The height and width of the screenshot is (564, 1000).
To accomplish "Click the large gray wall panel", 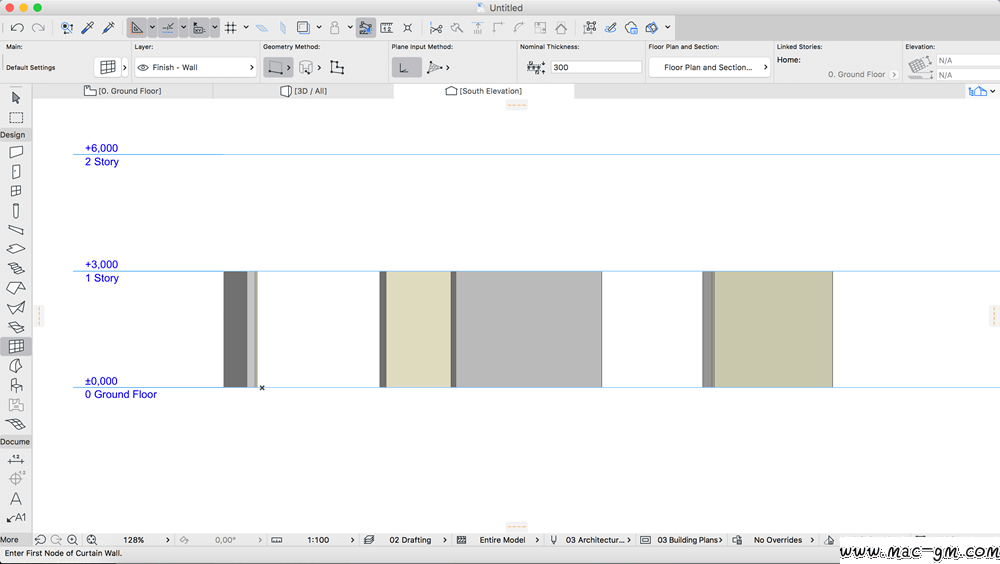I will coord(529,329).
